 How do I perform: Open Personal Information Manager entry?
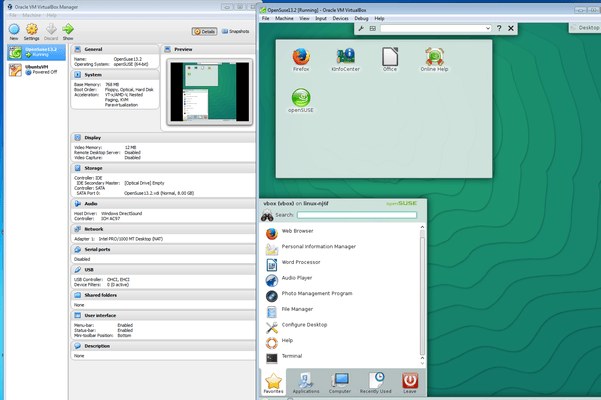[341, 247]
